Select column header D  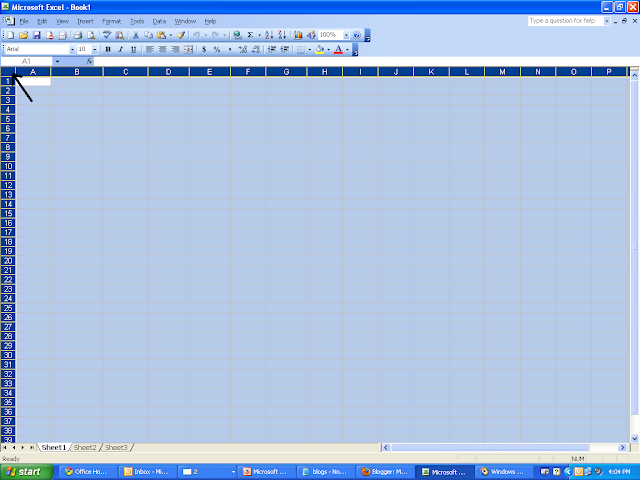pyautogui.click(x=169, y=72)
